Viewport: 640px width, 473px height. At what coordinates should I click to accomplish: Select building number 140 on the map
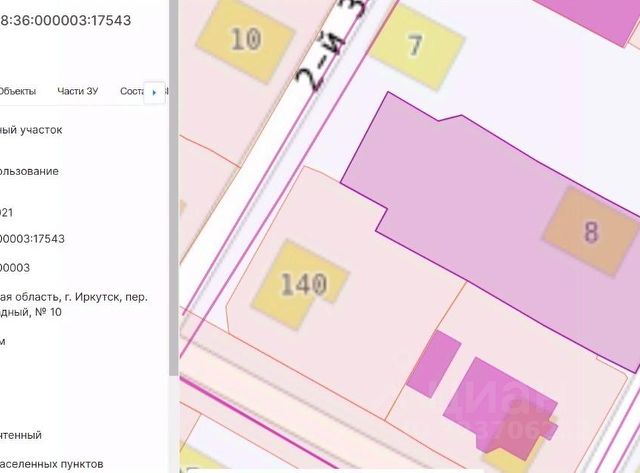point(300,284)
